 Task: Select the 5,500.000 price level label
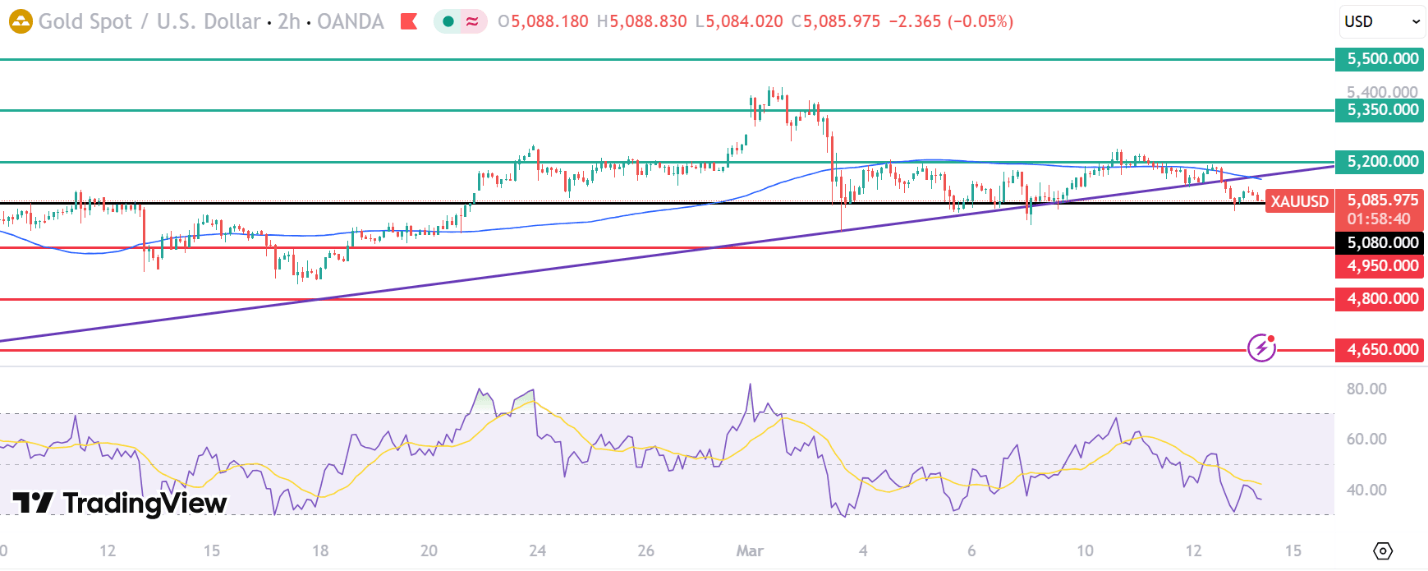click(x=1381, y=60)
